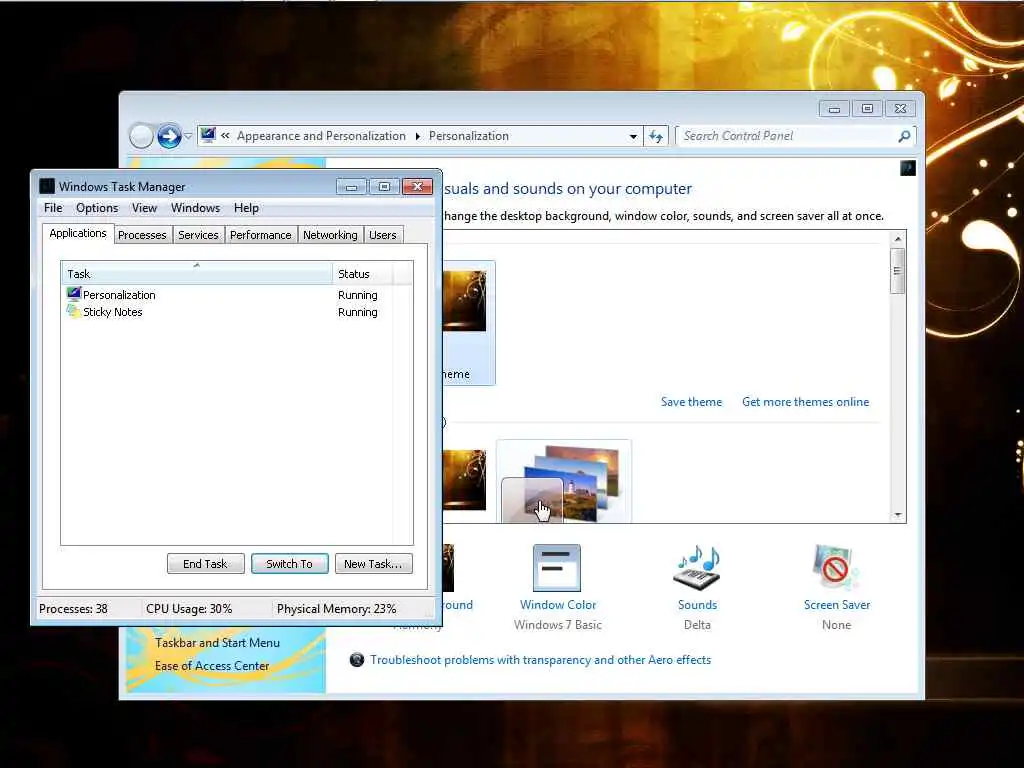Click the Personalization task icon
Viewport: 1024px width, 768px height.
click(73, 294)
